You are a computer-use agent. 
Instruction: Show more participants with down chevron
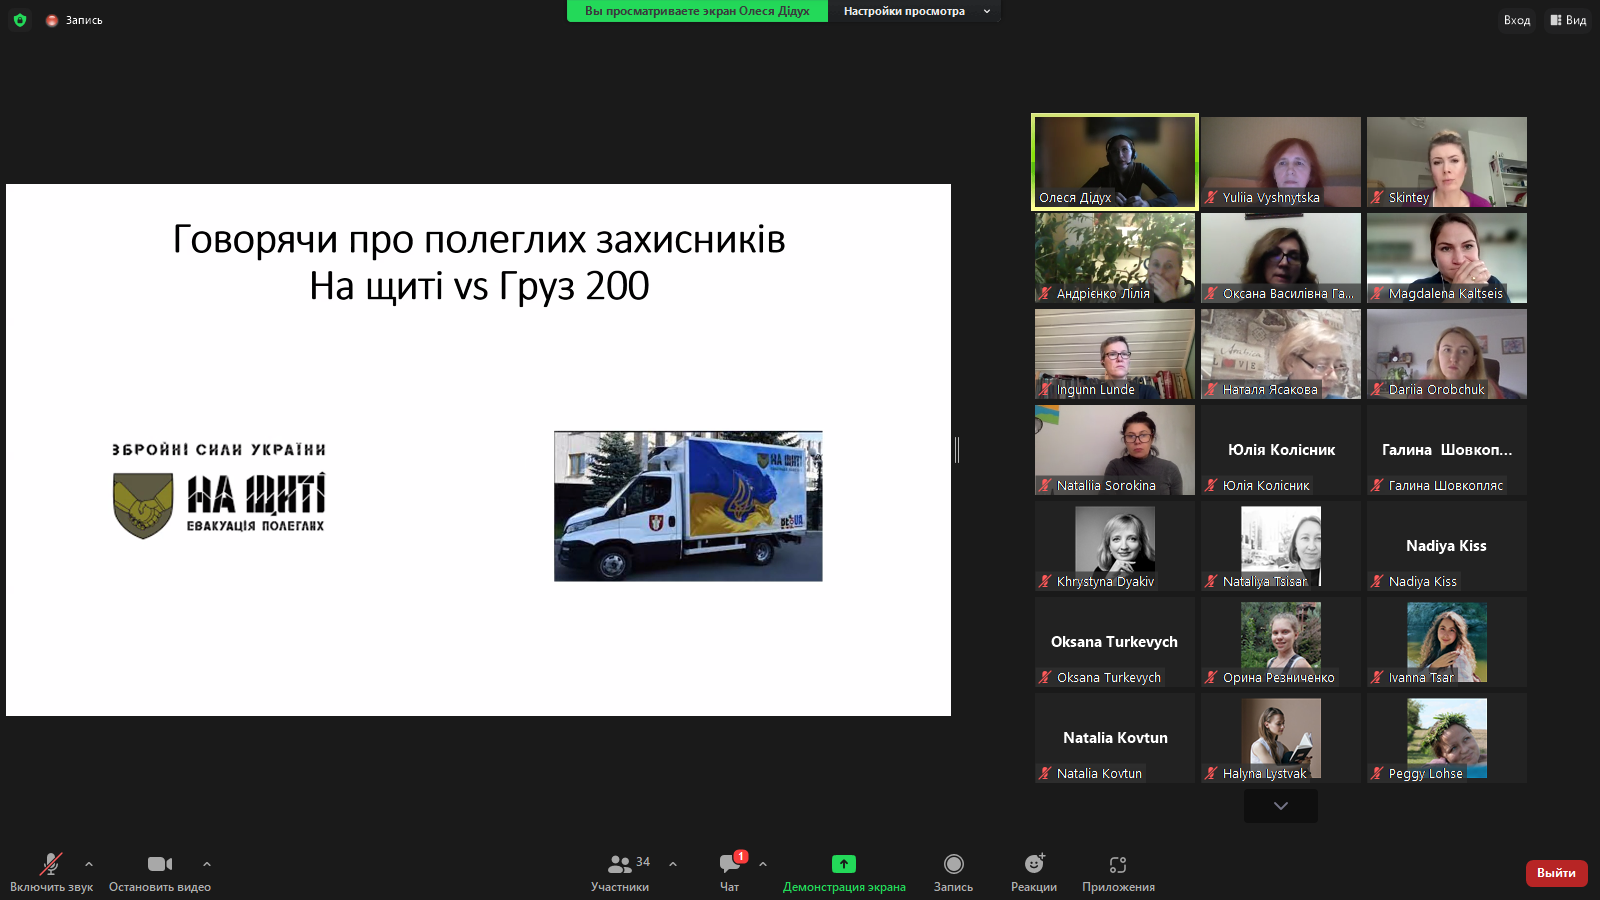(1280, 806)
